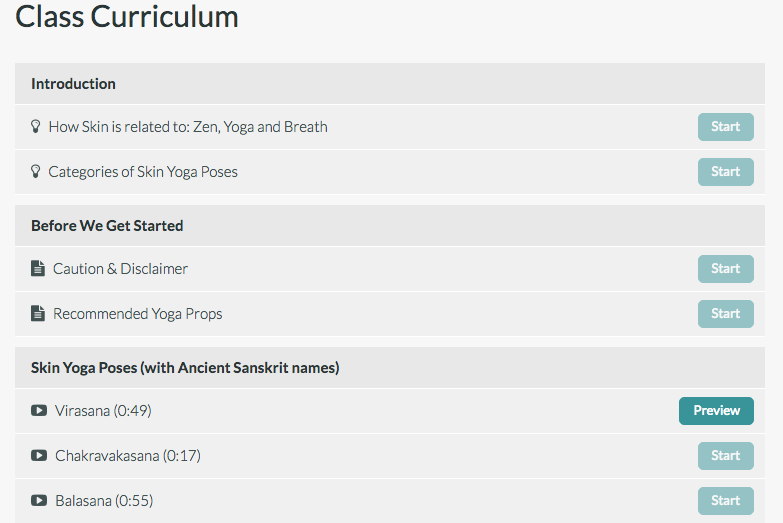Image resolution: width=783 pixels, height=523 pixels.
Task: Click video play icon beside Virasana
Action: 39,411
